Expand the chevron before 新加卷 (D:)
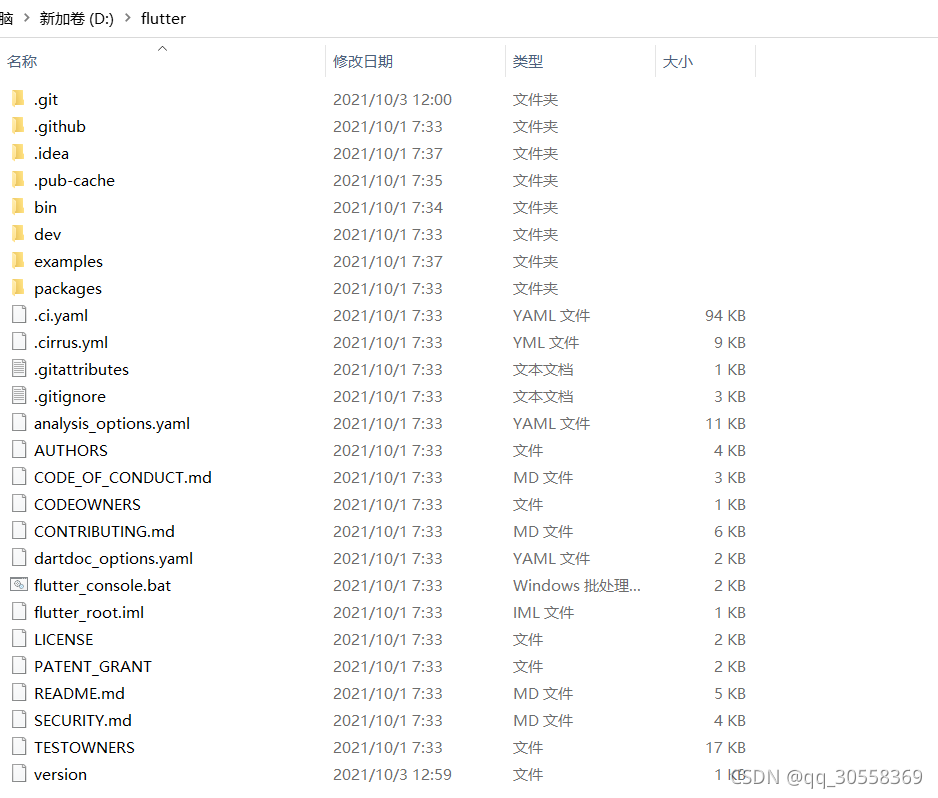The image size is (938, 798). pyautogui.click(x=26, y=18)
